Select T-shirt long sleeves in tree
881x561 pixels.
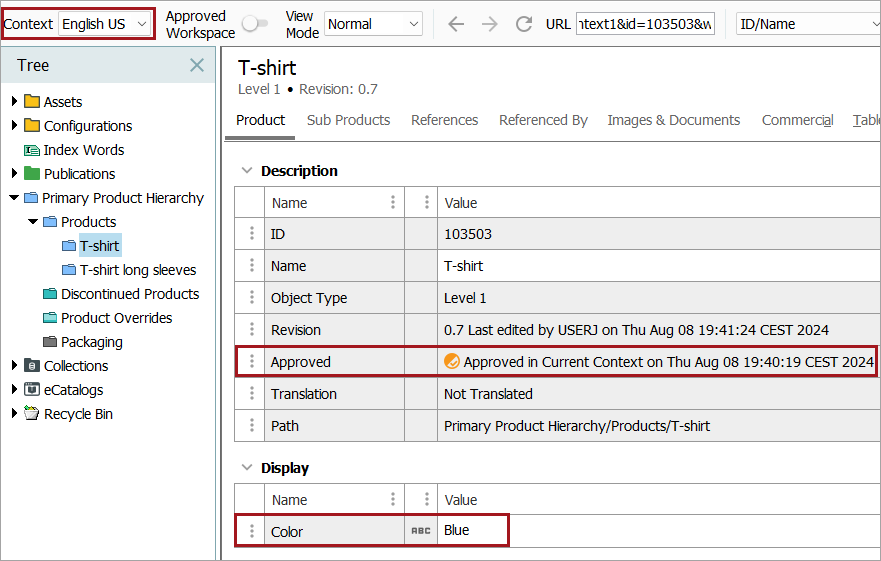[137, 270]
